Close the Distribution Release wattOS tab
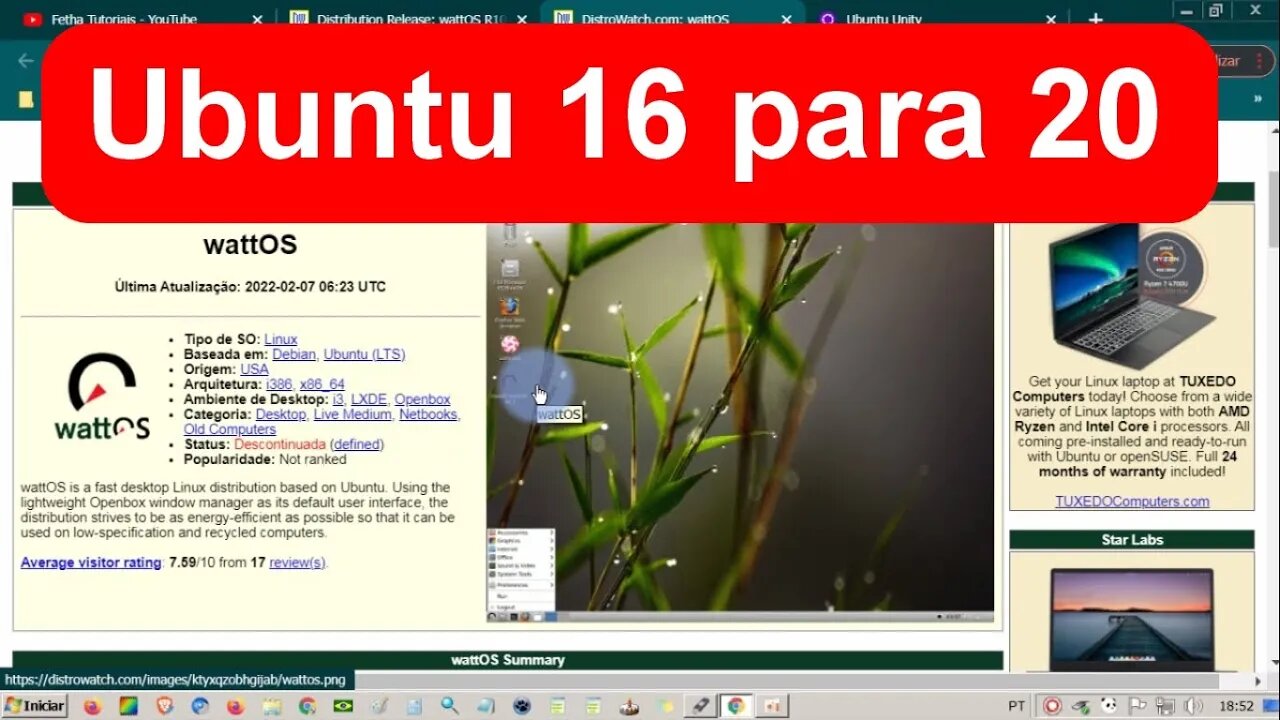 [x=522, y=19]
